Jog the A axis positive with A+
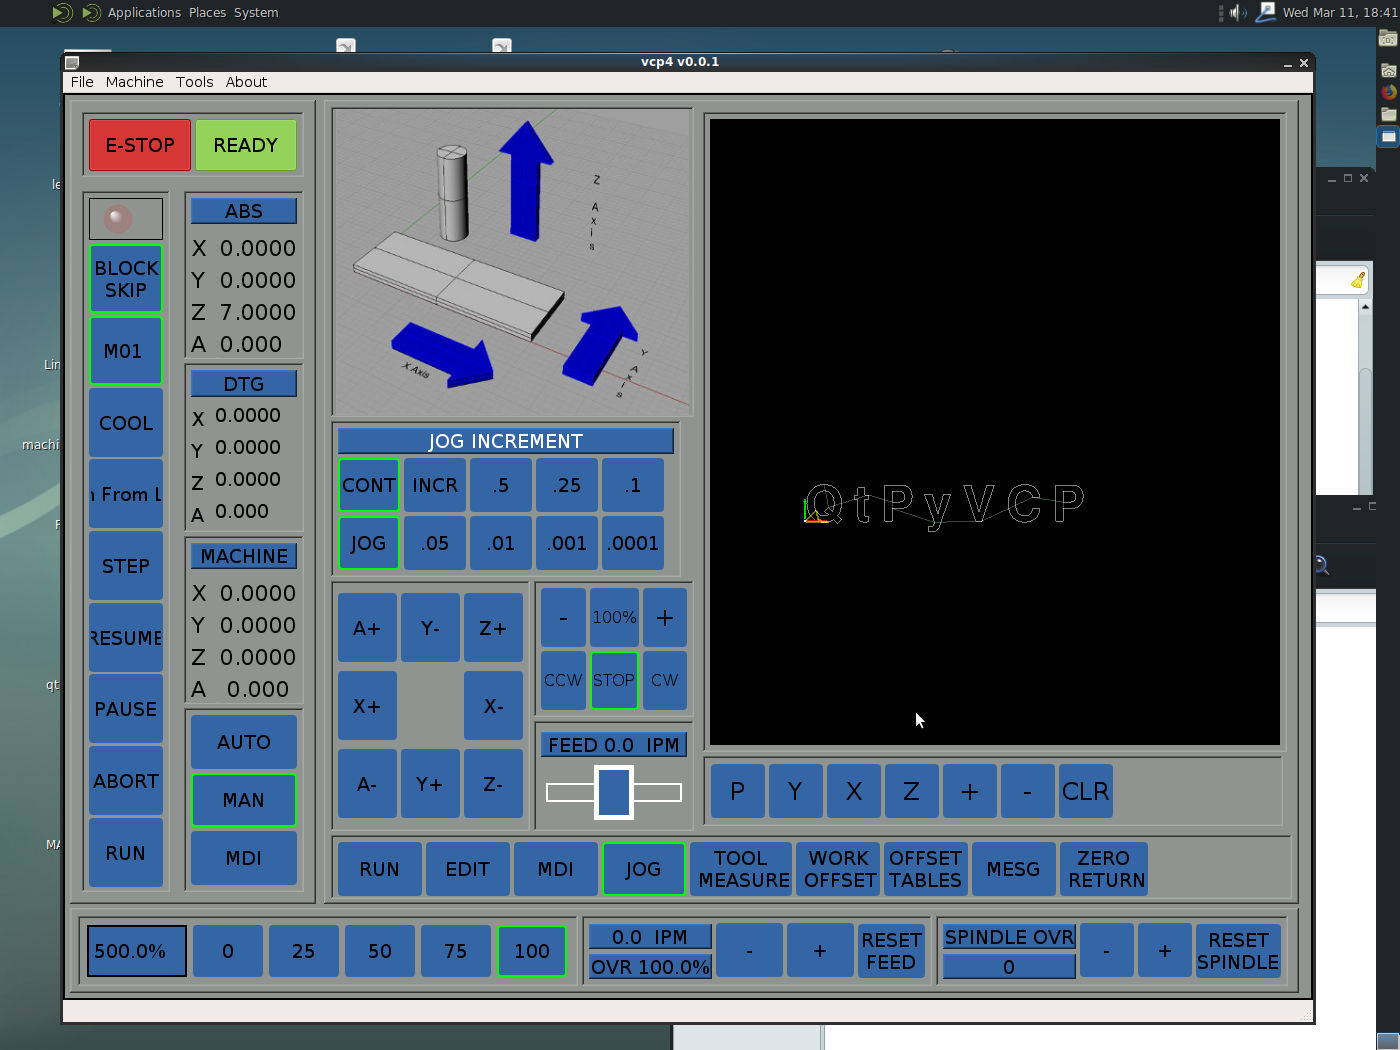The image size is (1400, 1050). (367, 628)
